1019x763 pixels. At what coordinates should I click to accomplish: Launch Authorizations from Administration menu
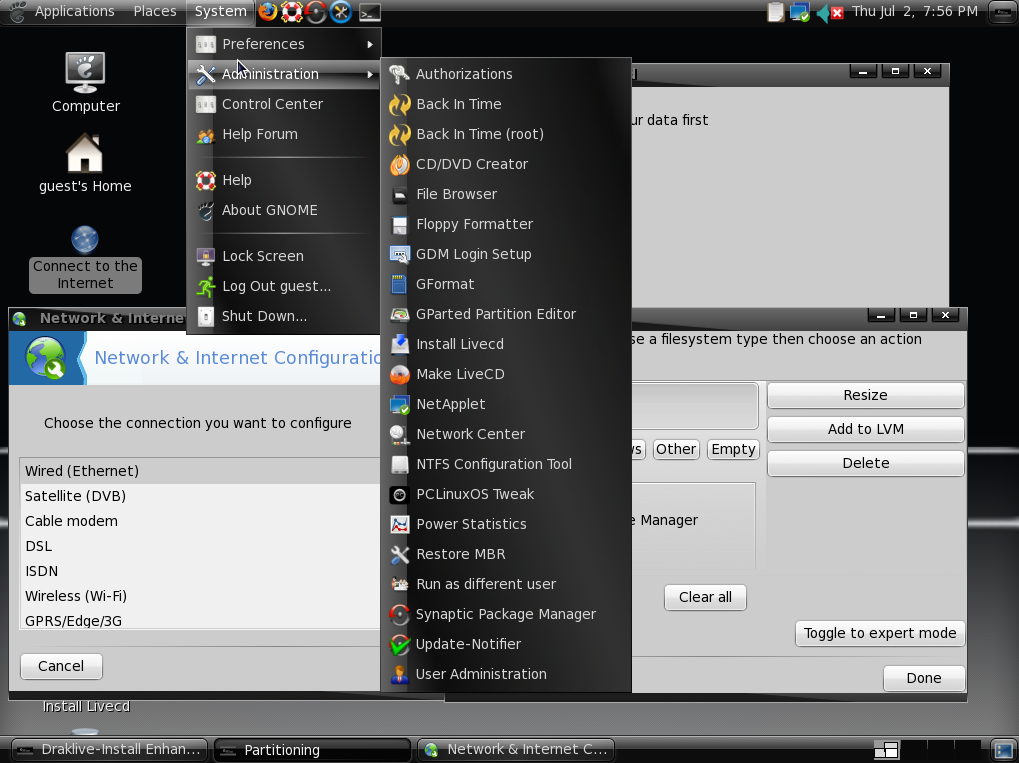[506, 74]
